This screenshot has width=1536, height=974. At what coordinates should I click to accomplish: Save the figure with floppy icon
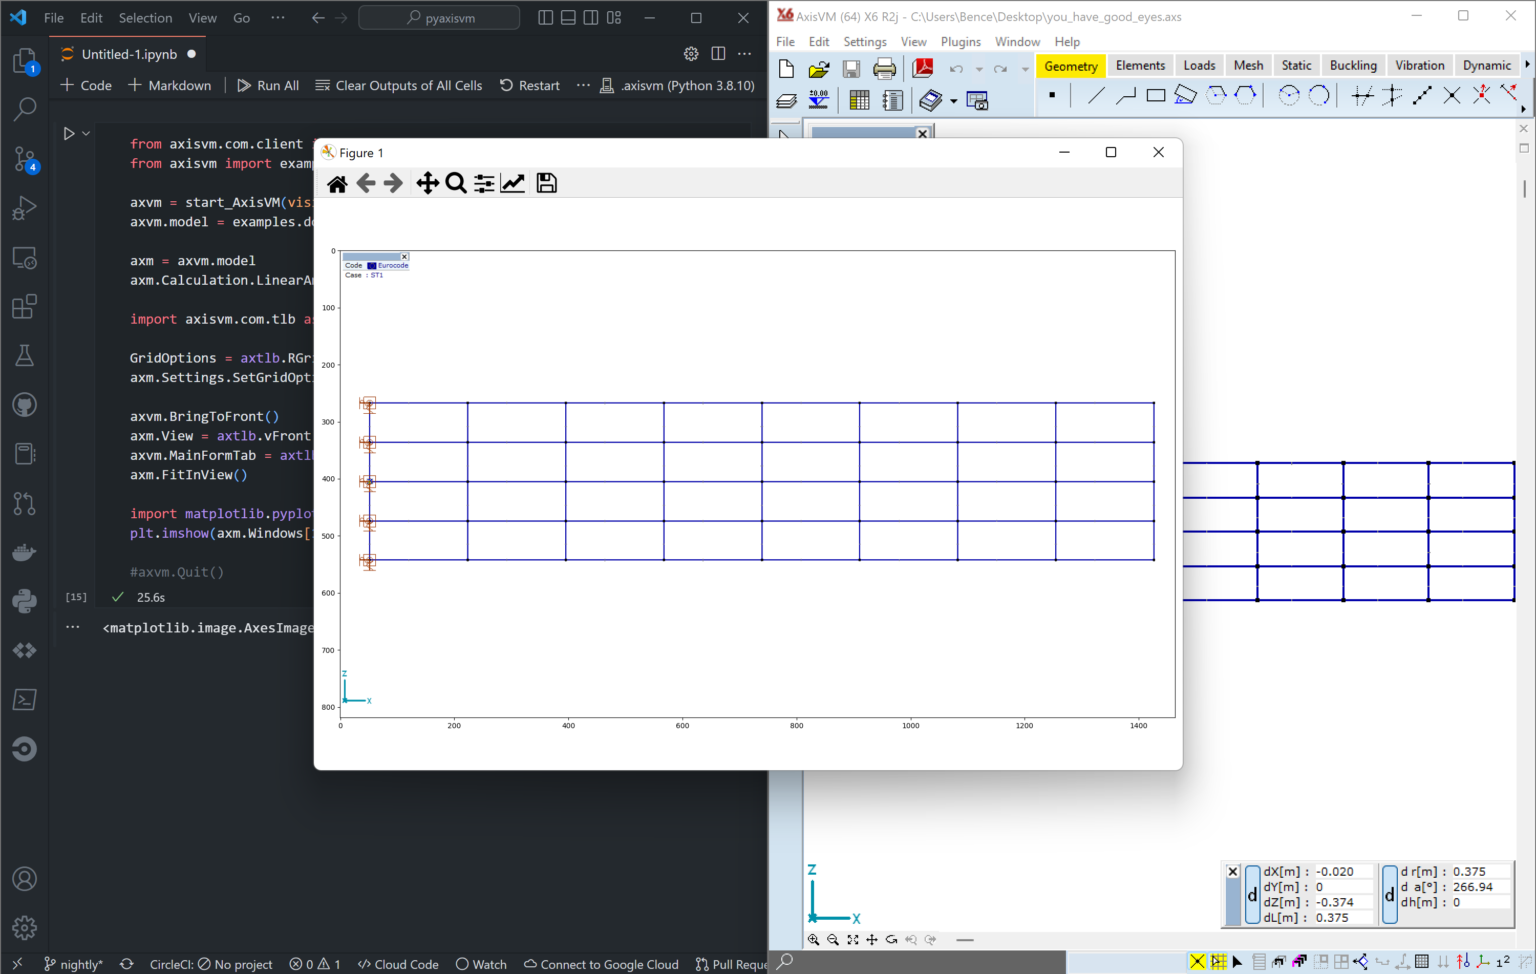pos(546,183)
